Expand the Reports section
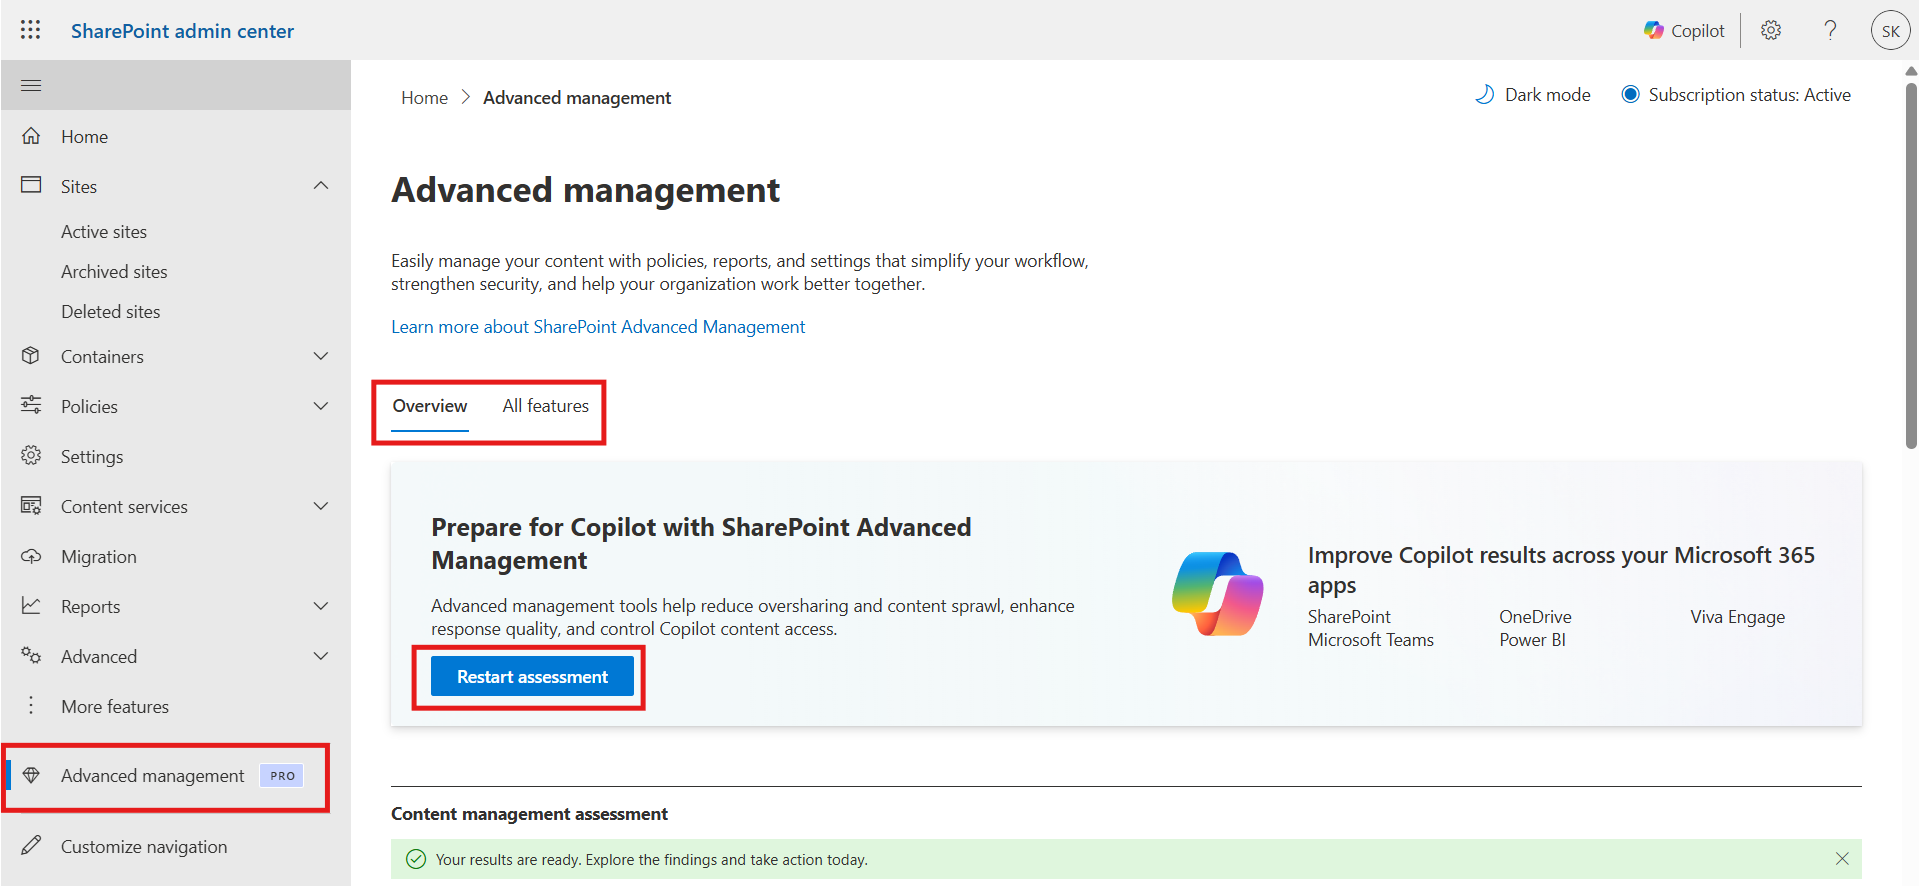 click(x=321, y=606)
